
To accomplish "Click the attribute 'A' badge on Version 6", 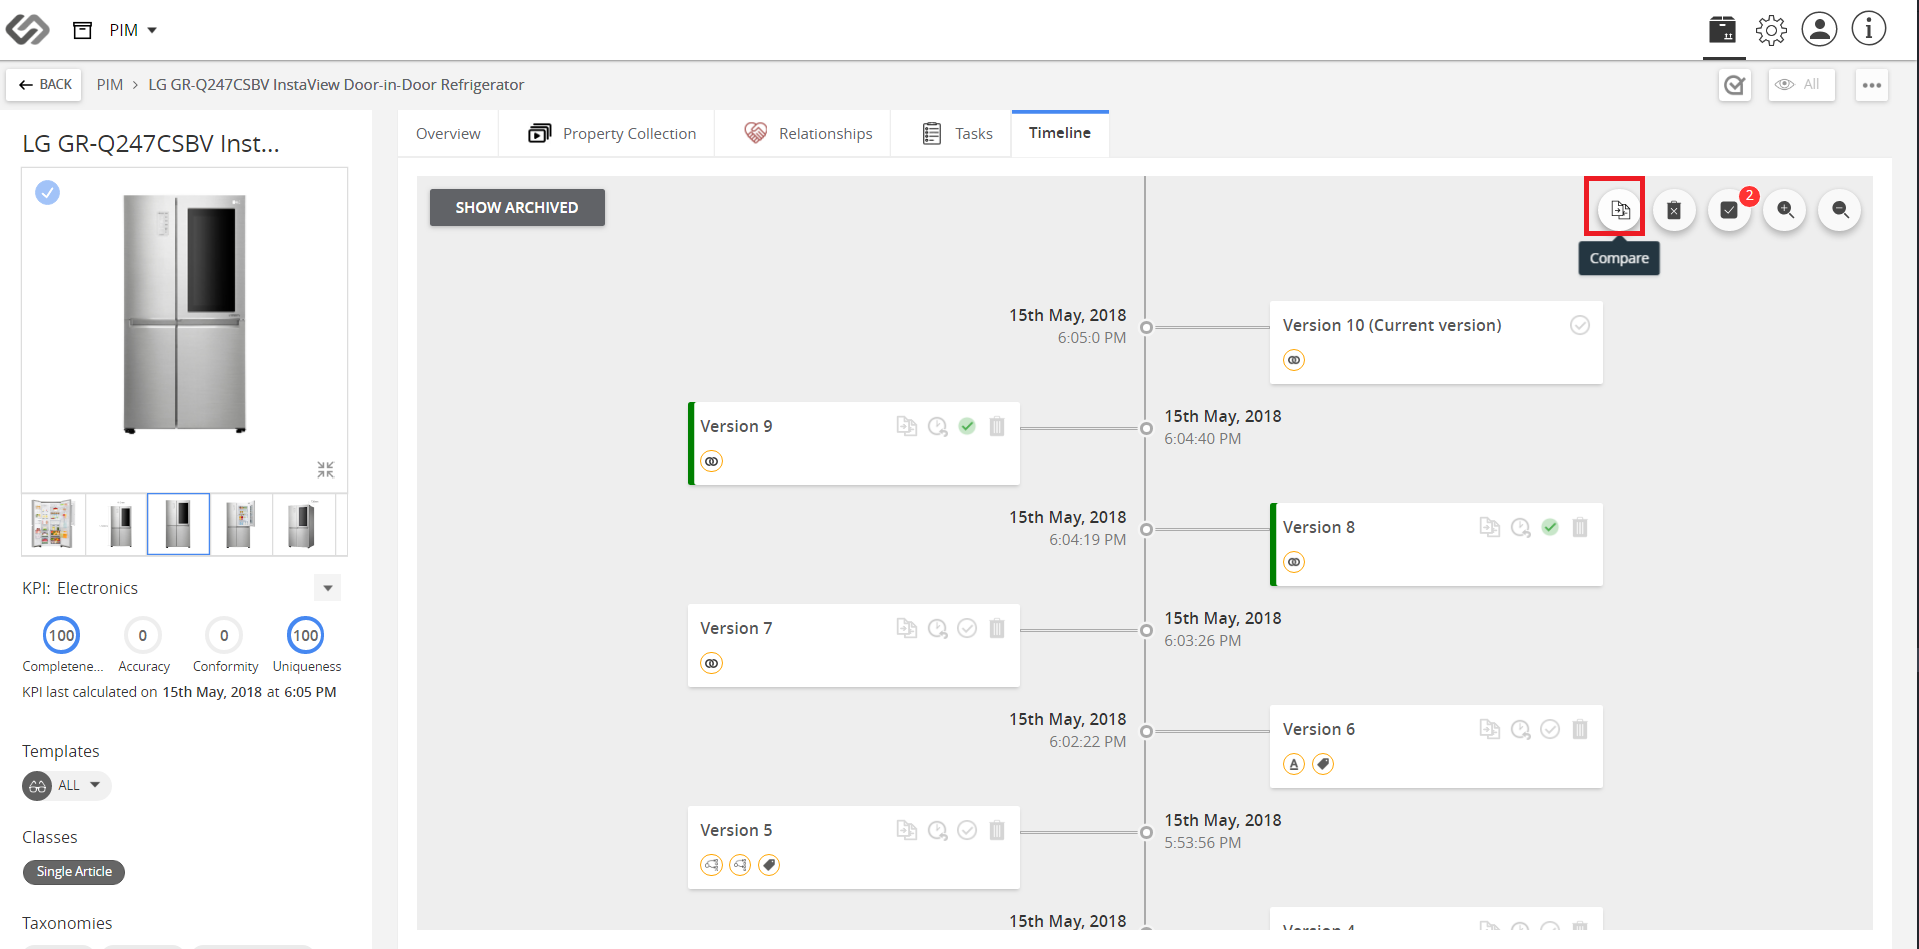I will (x=1294, y=764).
